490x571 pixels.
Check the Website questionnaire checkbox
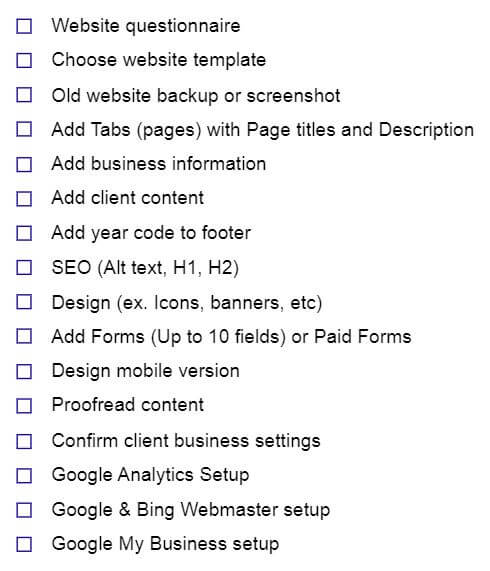24,26
